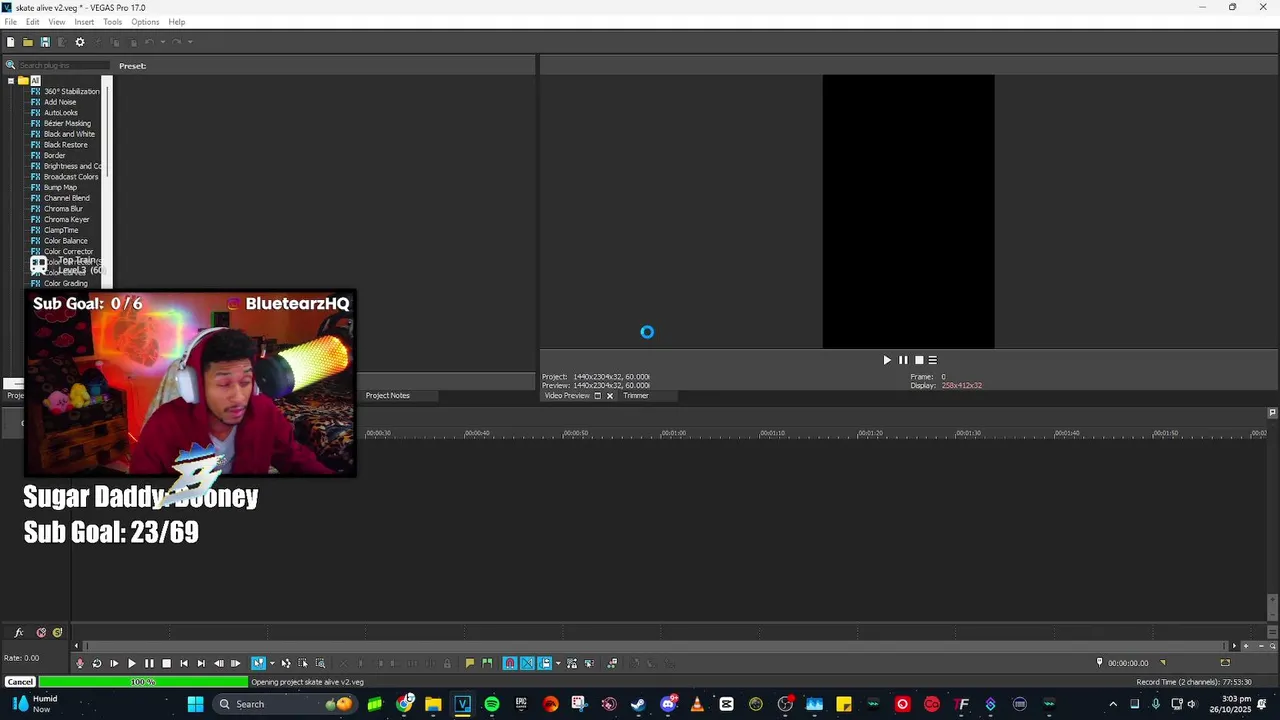Select the Normal Edit tool

[x=258, y=663]
